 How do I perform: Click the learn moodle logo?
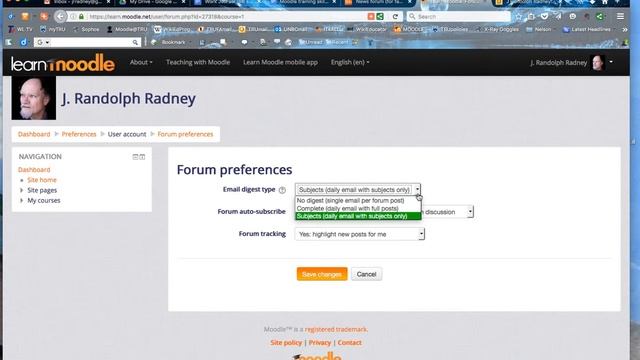pos(63,63)
